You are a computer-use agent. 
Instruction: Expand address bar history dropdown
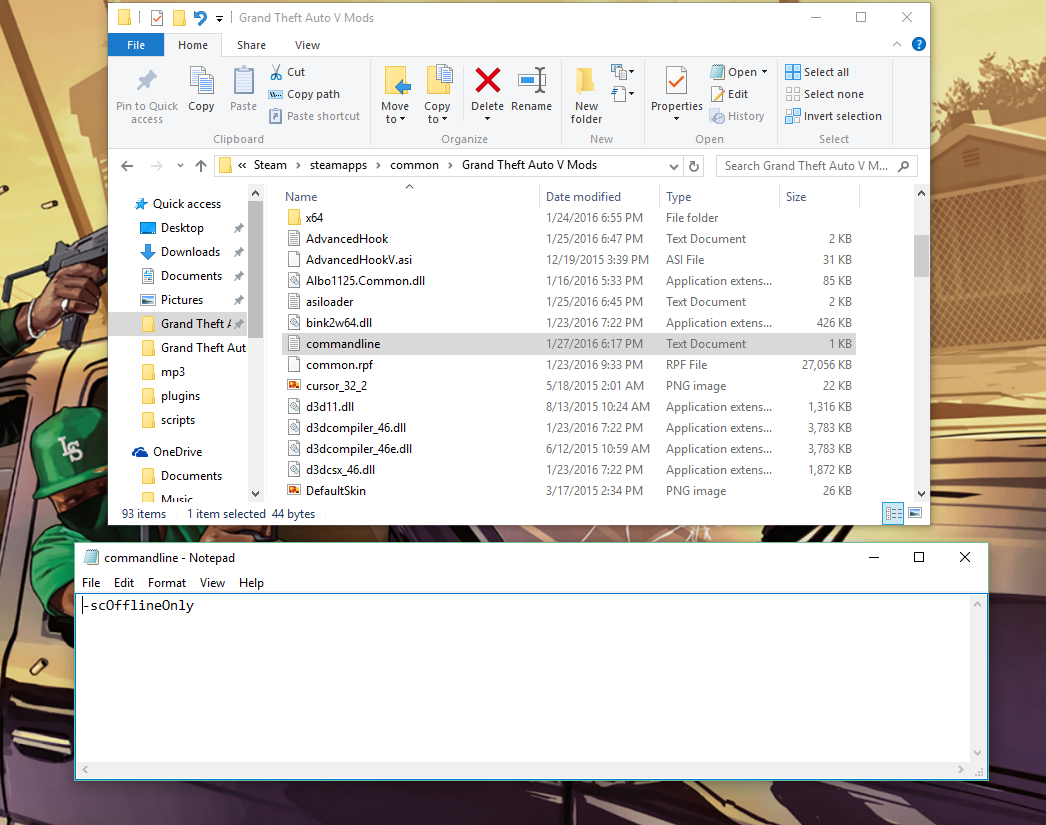click(674, 166)
